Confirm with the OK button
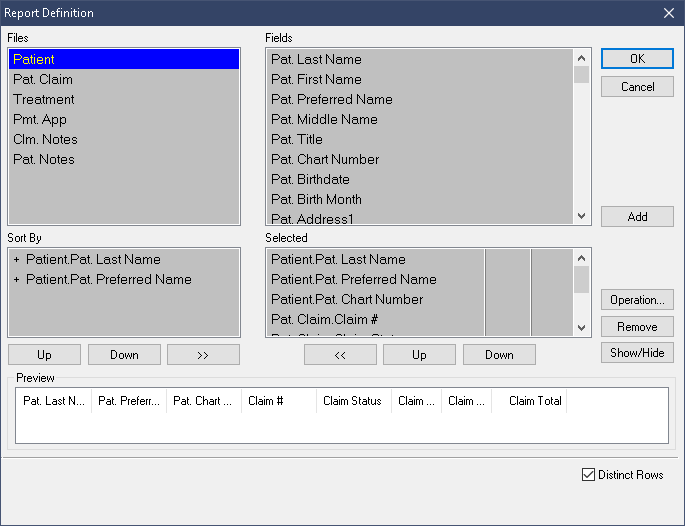 (x=637, y=59)
